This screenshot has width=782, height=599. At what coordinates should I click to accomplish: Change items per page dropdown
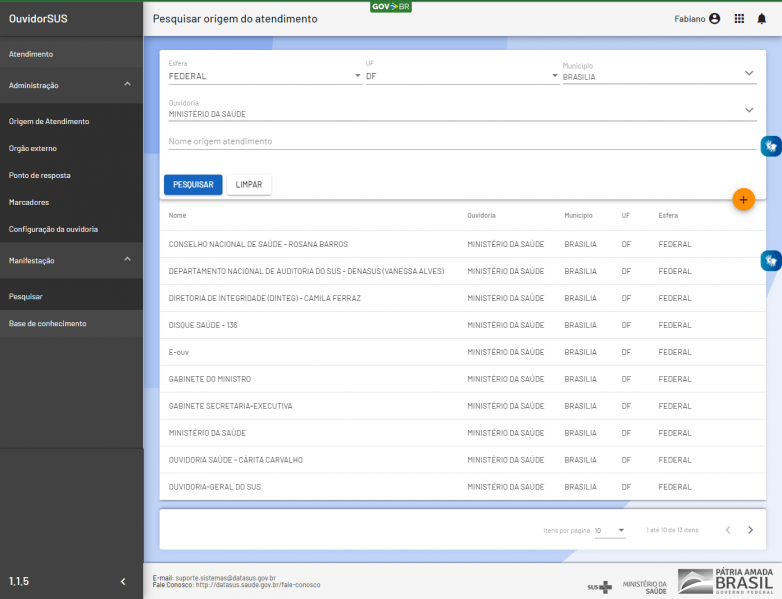click(610, 530)
